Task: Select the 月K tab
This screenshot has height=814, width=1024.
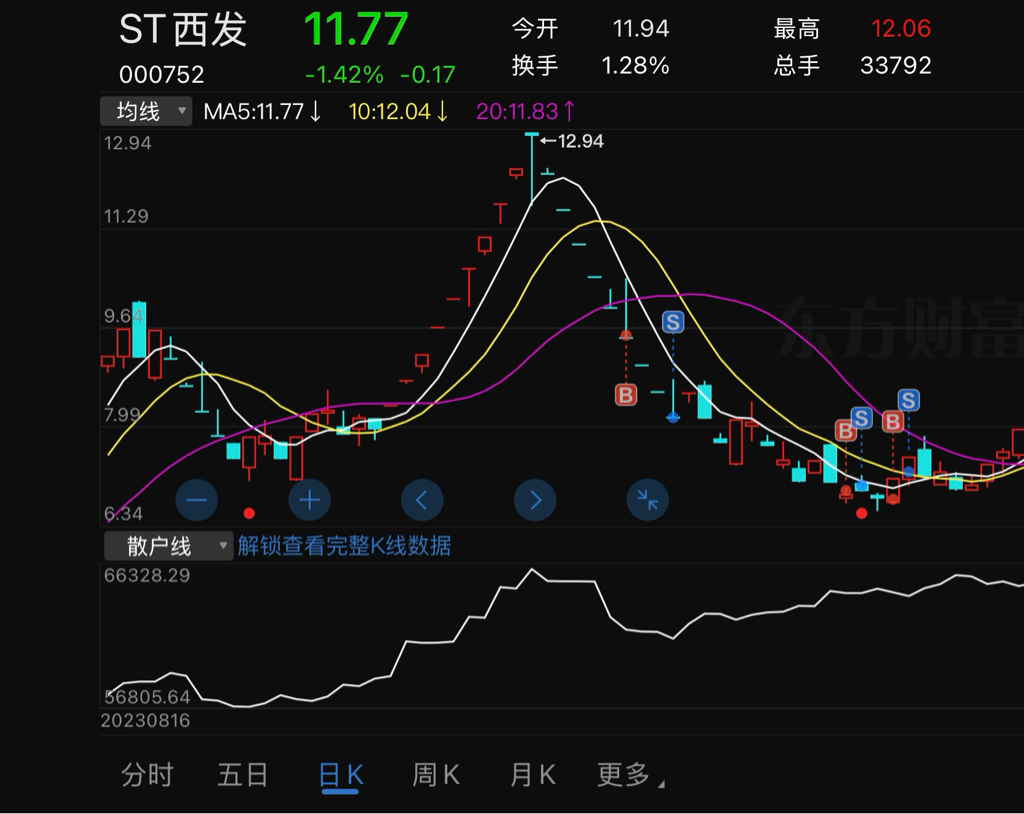Action: pyautogui.click(x=532, y=775)
